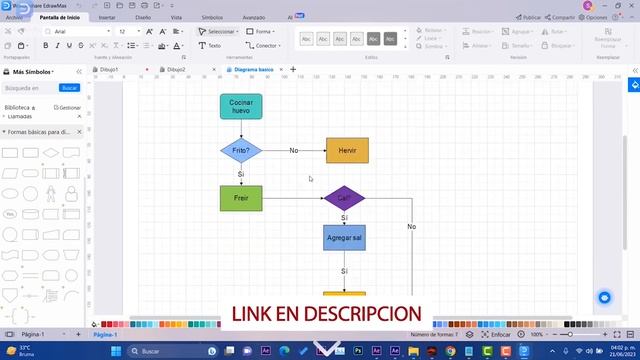Click the zoom slider handle
640x360 pixels.
pyautogui.click(x=570, y=334)
